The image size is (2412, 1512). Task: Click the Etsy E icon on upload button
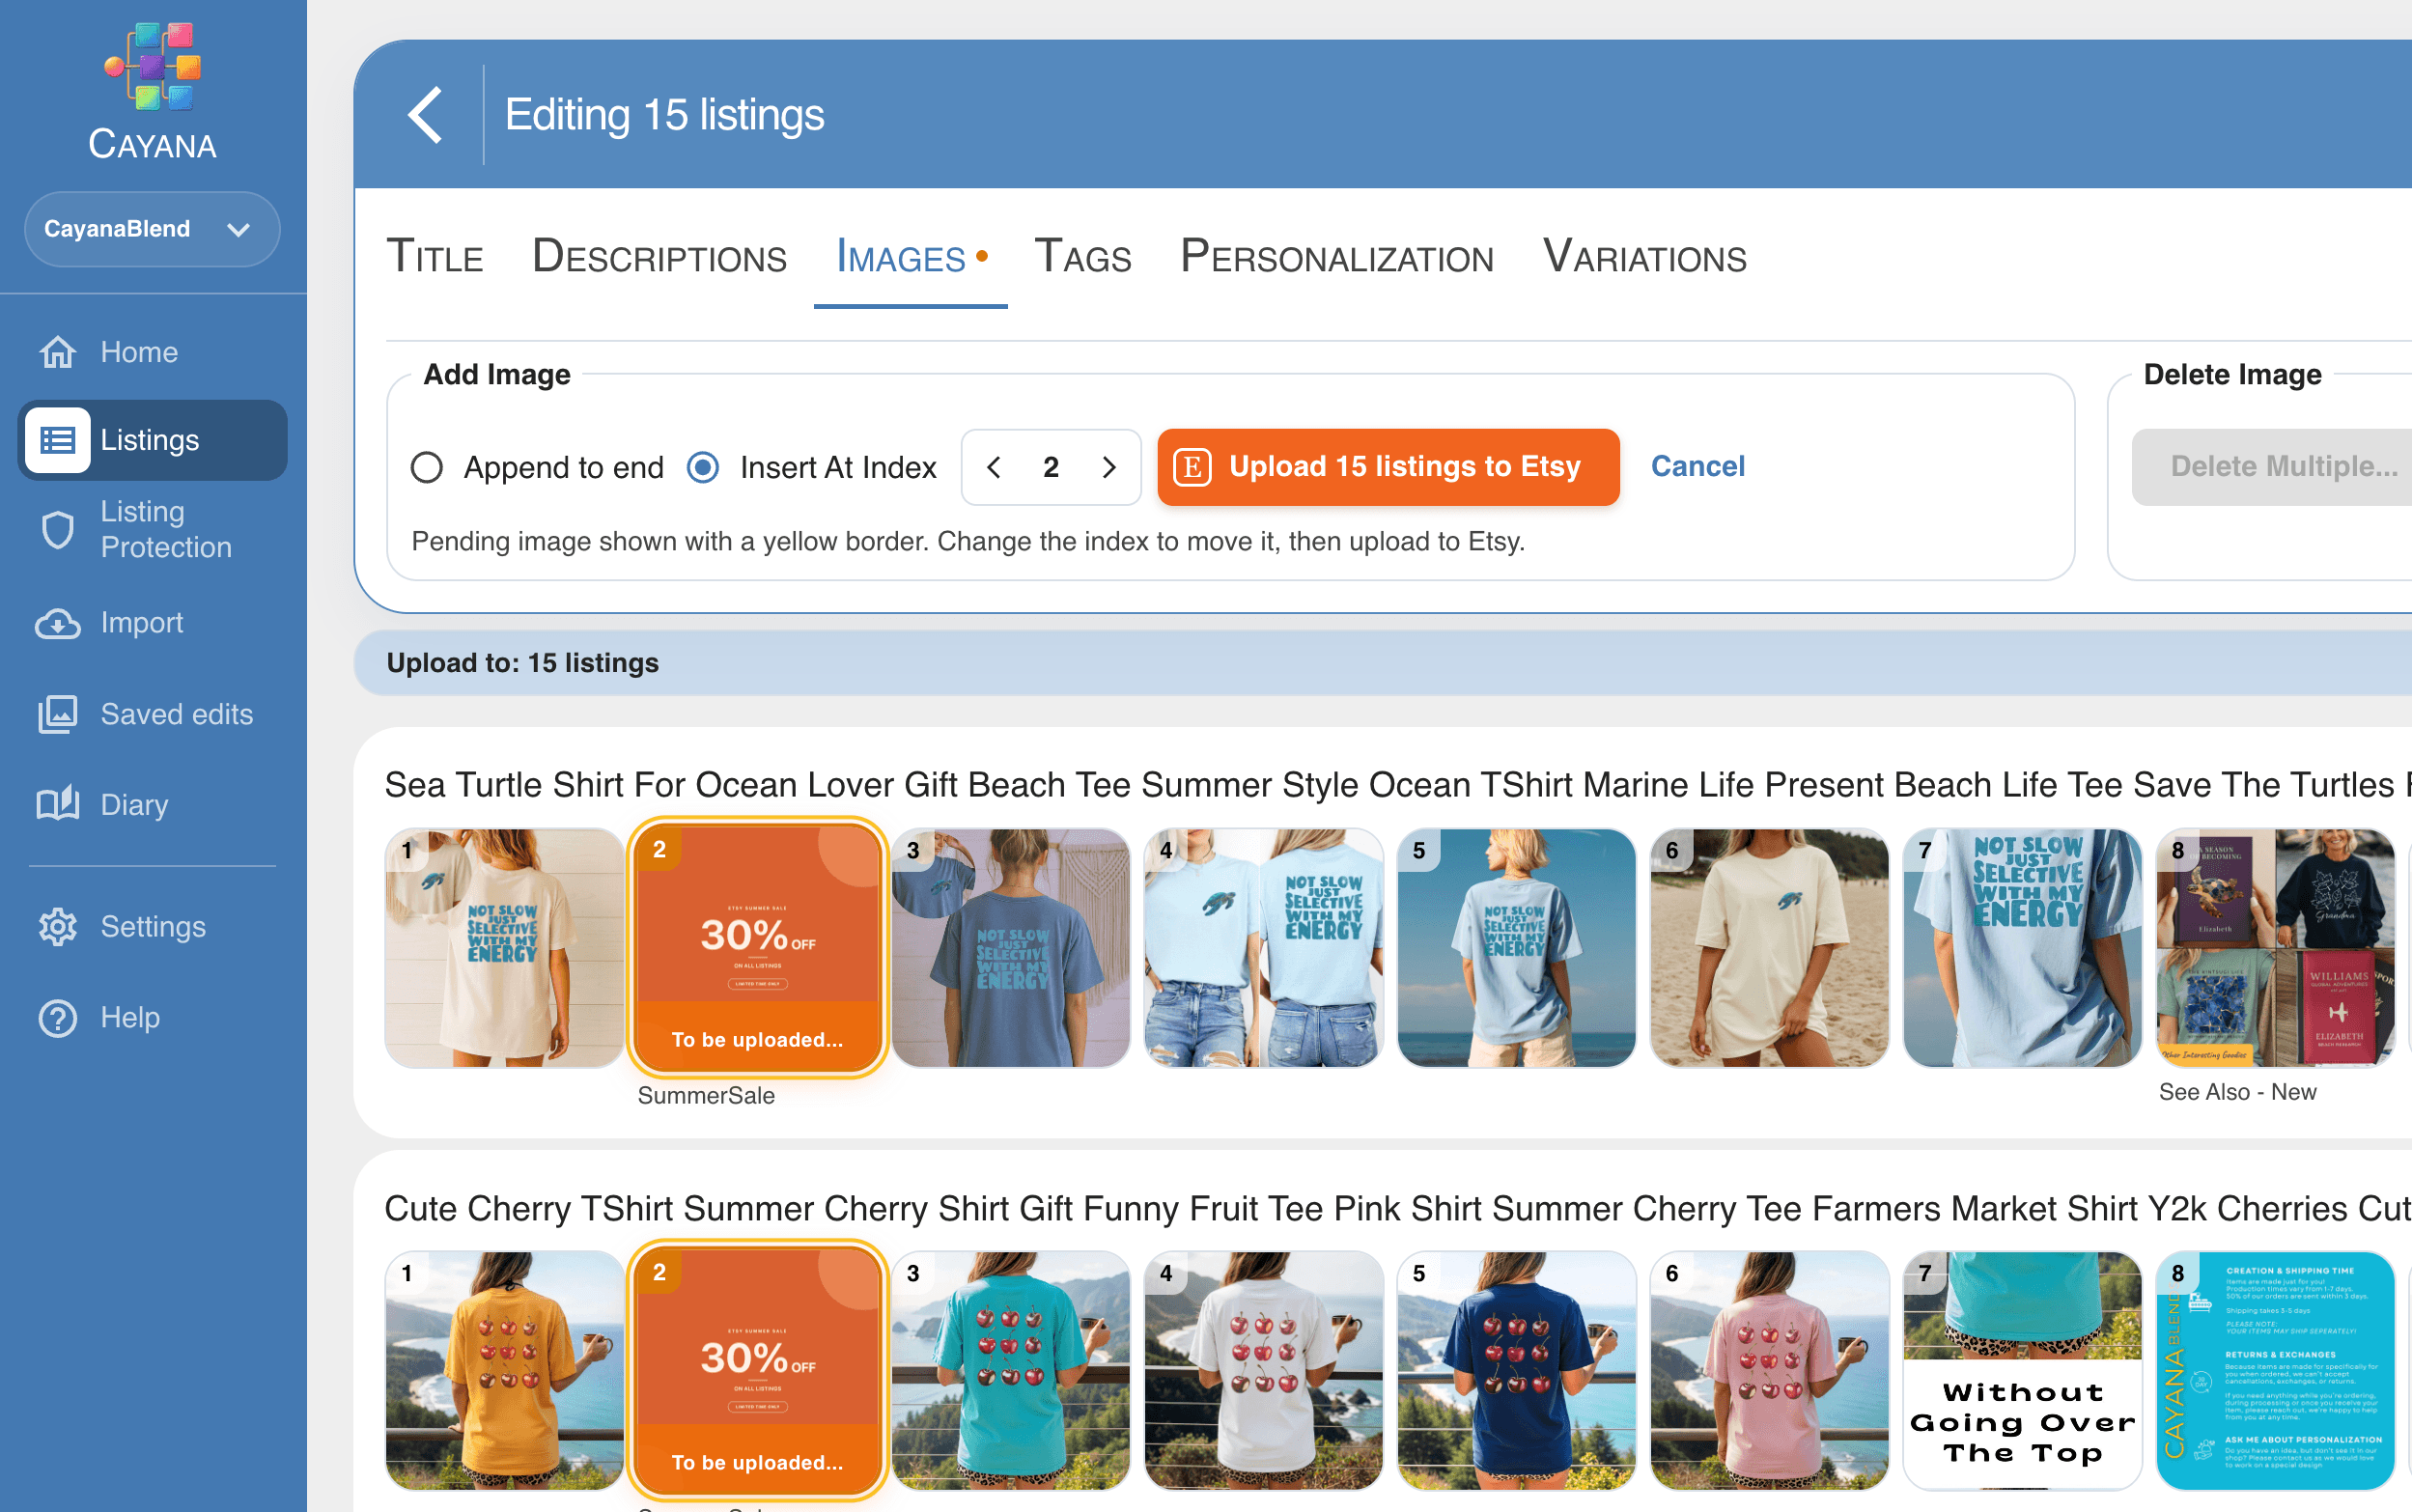(x=1192, y=467)
